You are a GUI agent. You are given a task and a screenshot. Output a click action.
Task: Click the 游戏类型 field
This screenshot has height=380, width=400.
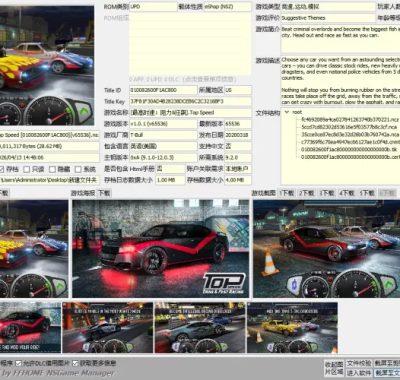click(328, 6)
